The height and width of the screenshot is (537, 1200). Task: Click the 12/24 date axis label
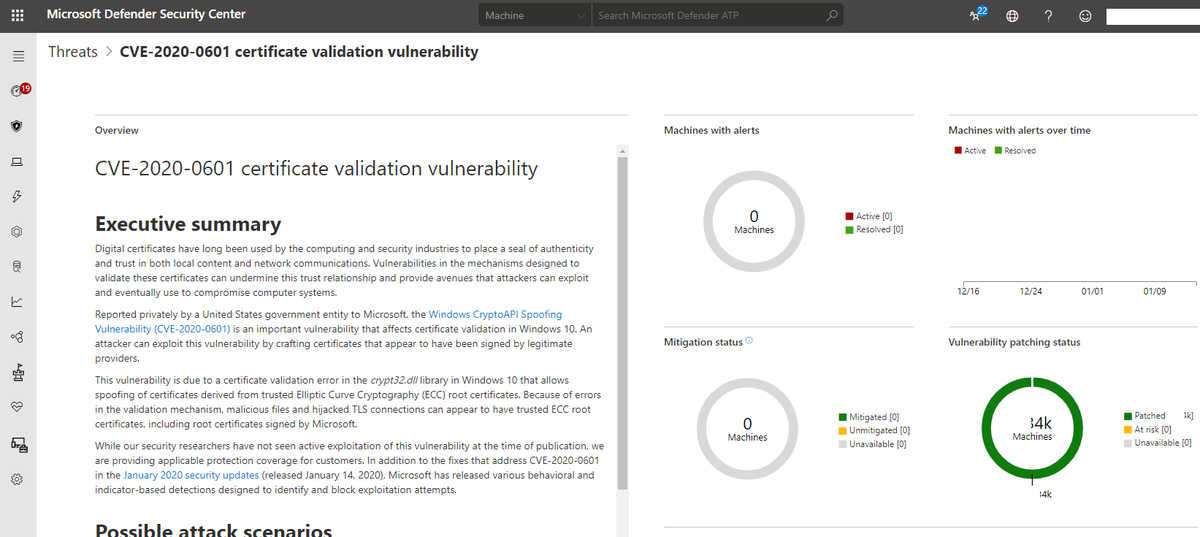[1031, 291]
